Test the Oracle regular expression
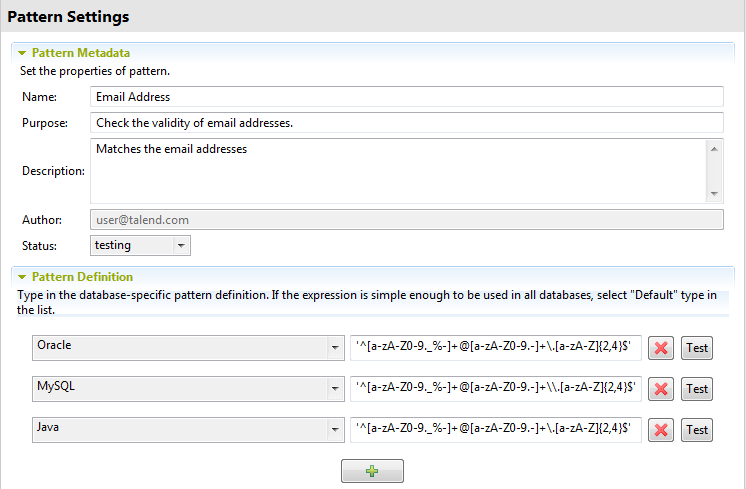Viewport: 746px width, 489px height. [697, 348]
